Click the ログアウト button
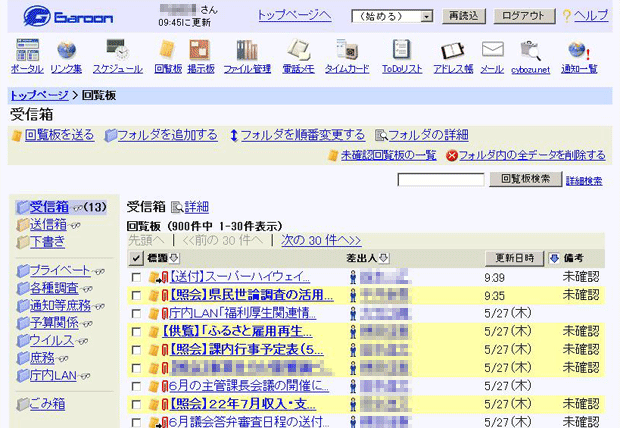This screenshot has width=620, height=428. pos(524,16)
